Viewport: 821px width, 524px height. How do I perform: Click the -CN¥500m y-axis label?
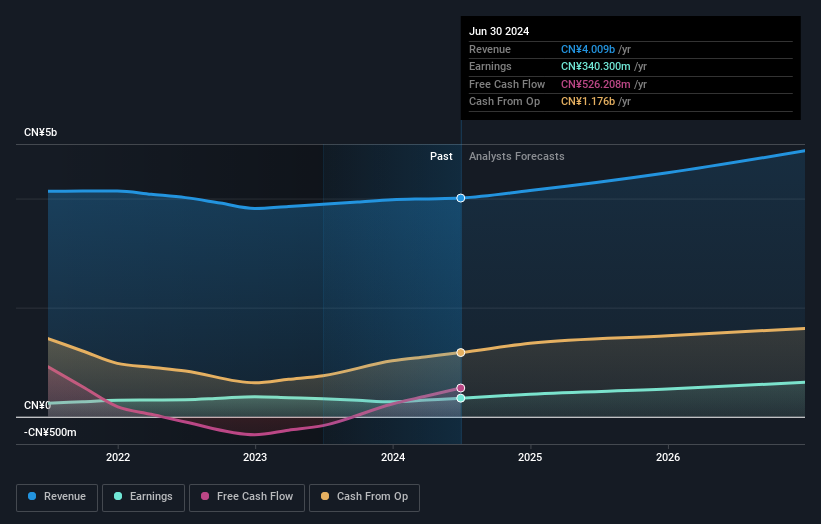pos(50,432)
